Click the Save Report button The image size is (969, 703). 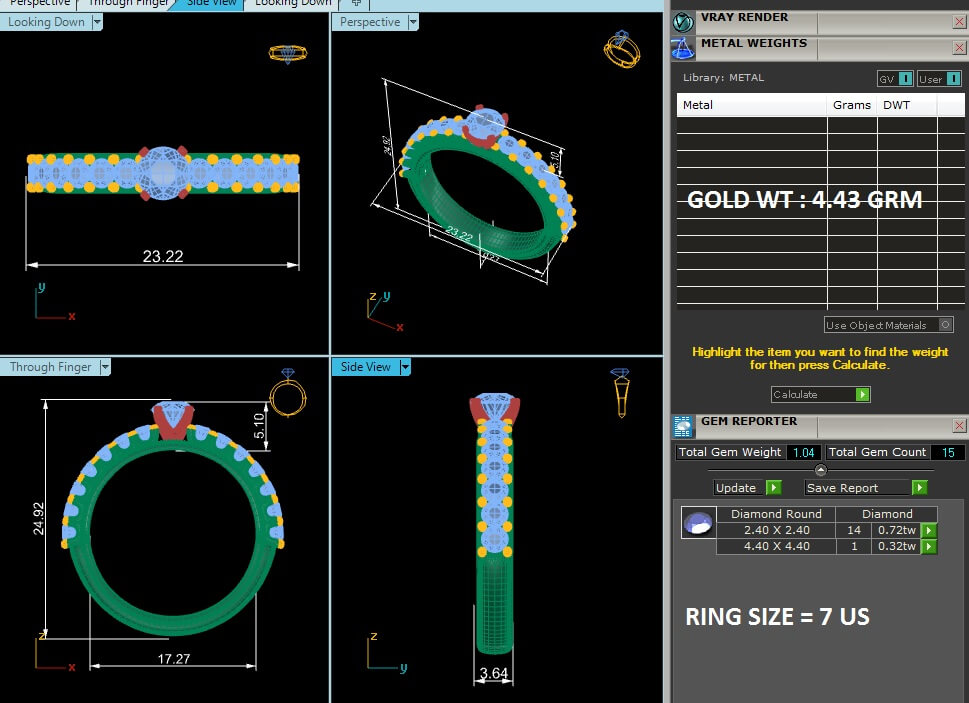tap(919, 488)
